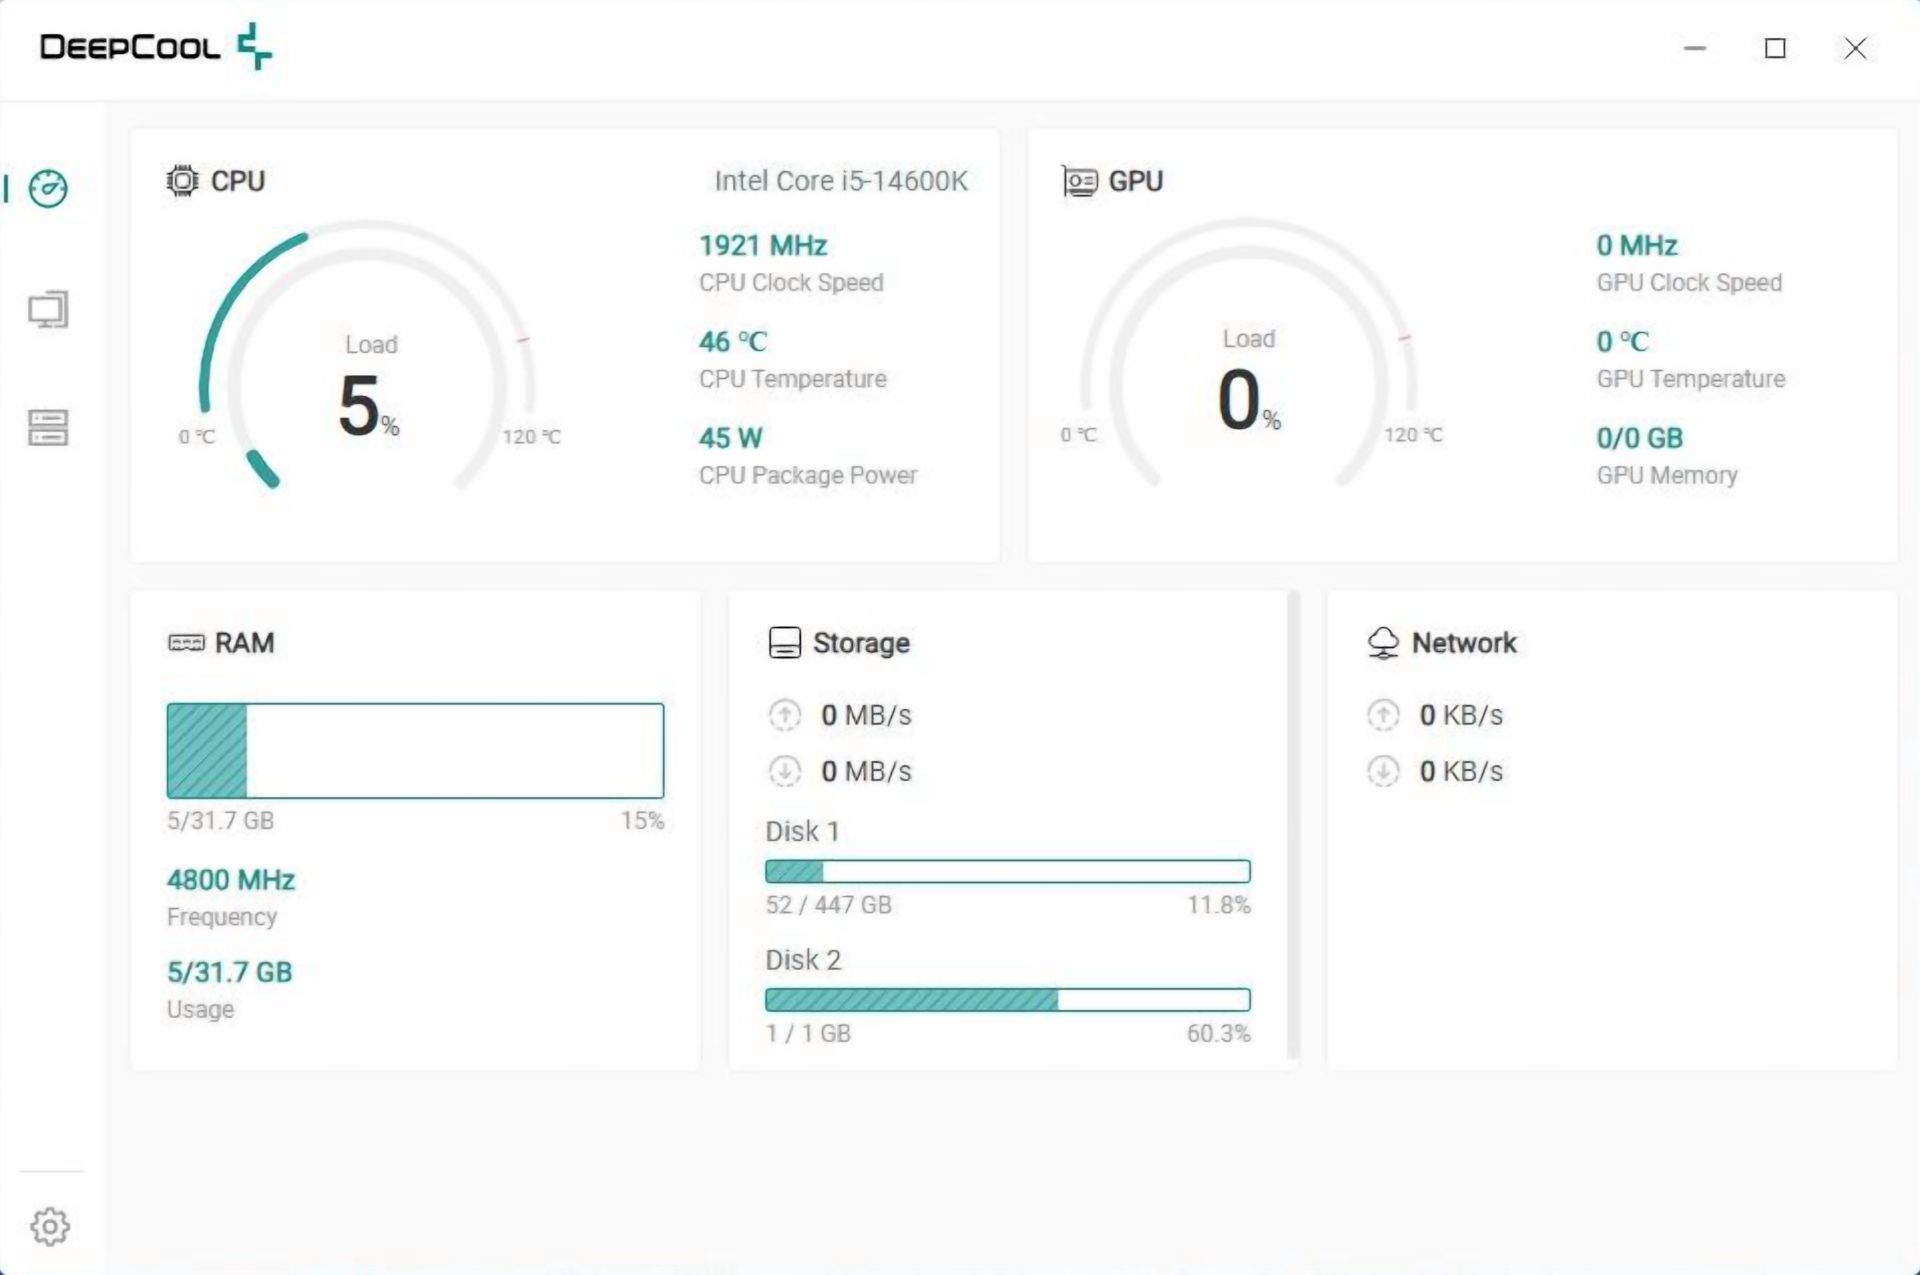1920x1275 pixels.
Task: Click the RAM module icon
Action: pos(186,643)
